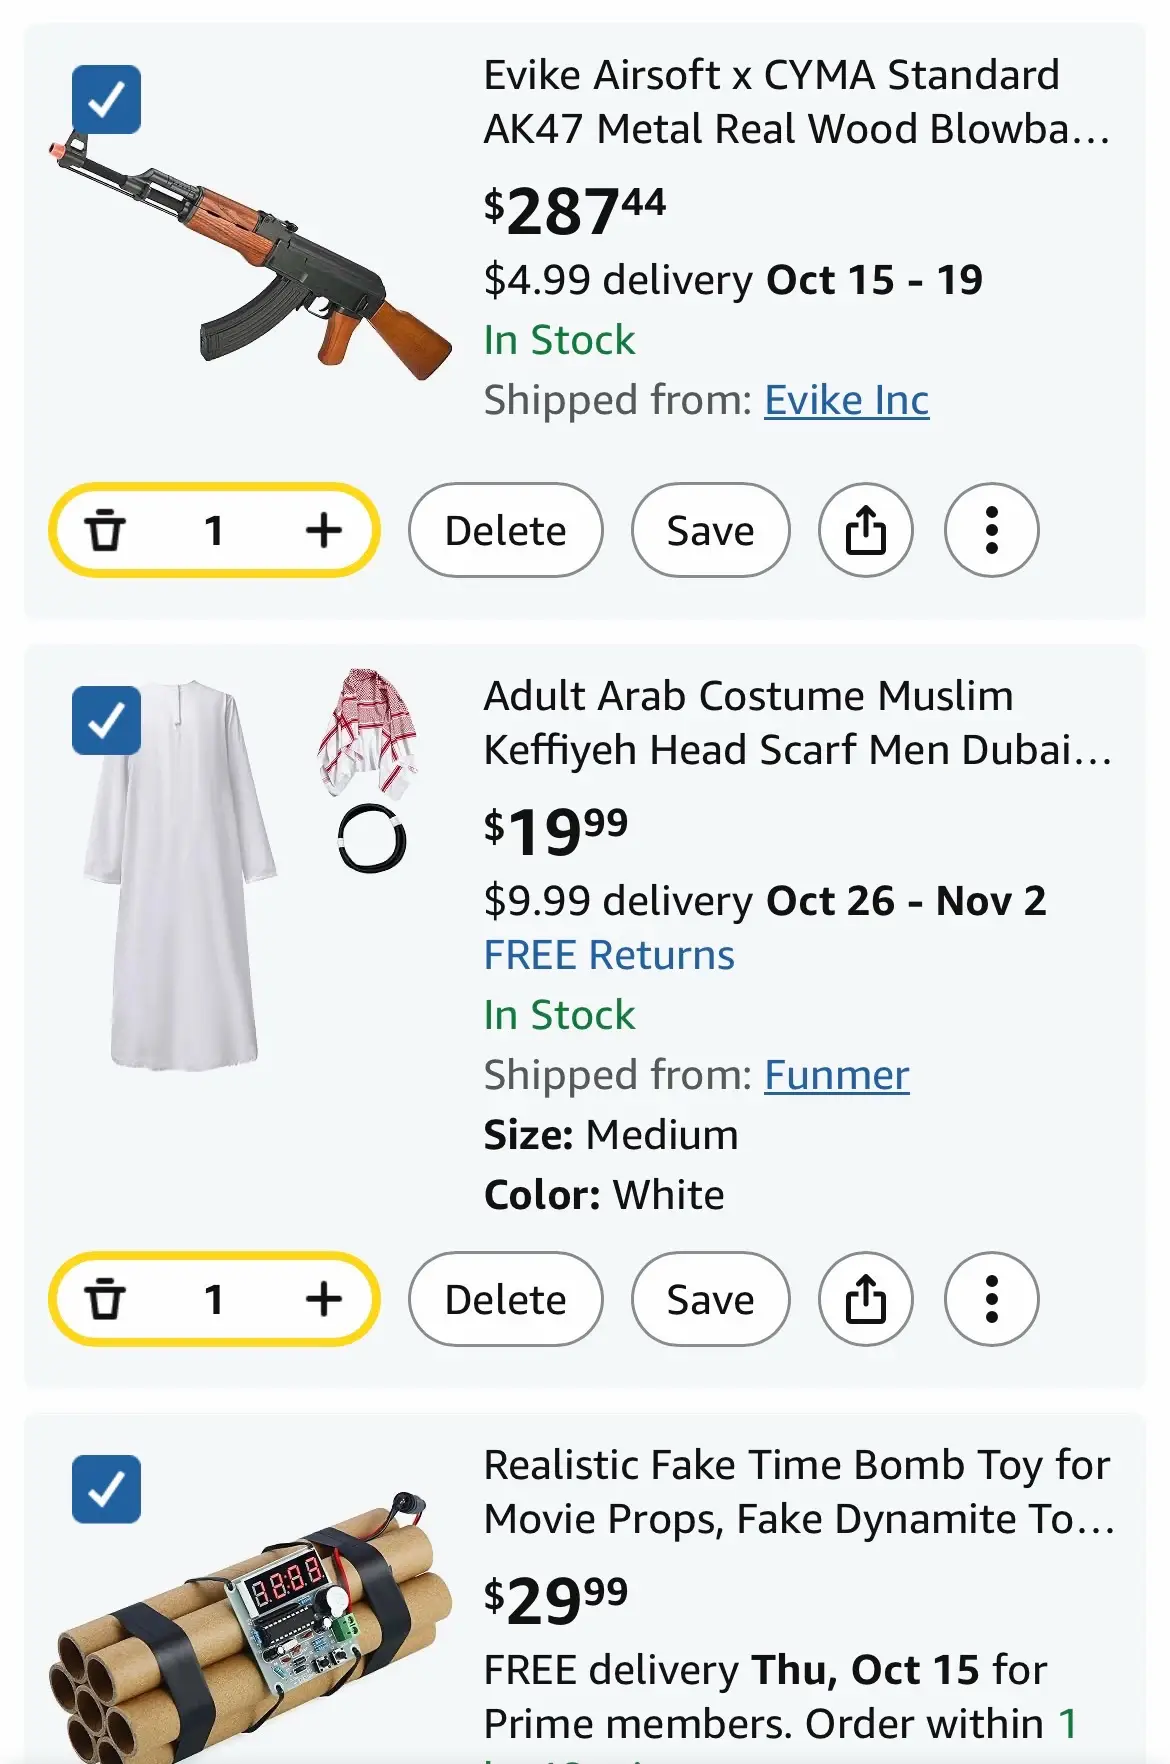This screenshot has width=1170, height=1764.
Task: Save the Evike Airsoft AK47 for later
Action: [711, 531]
